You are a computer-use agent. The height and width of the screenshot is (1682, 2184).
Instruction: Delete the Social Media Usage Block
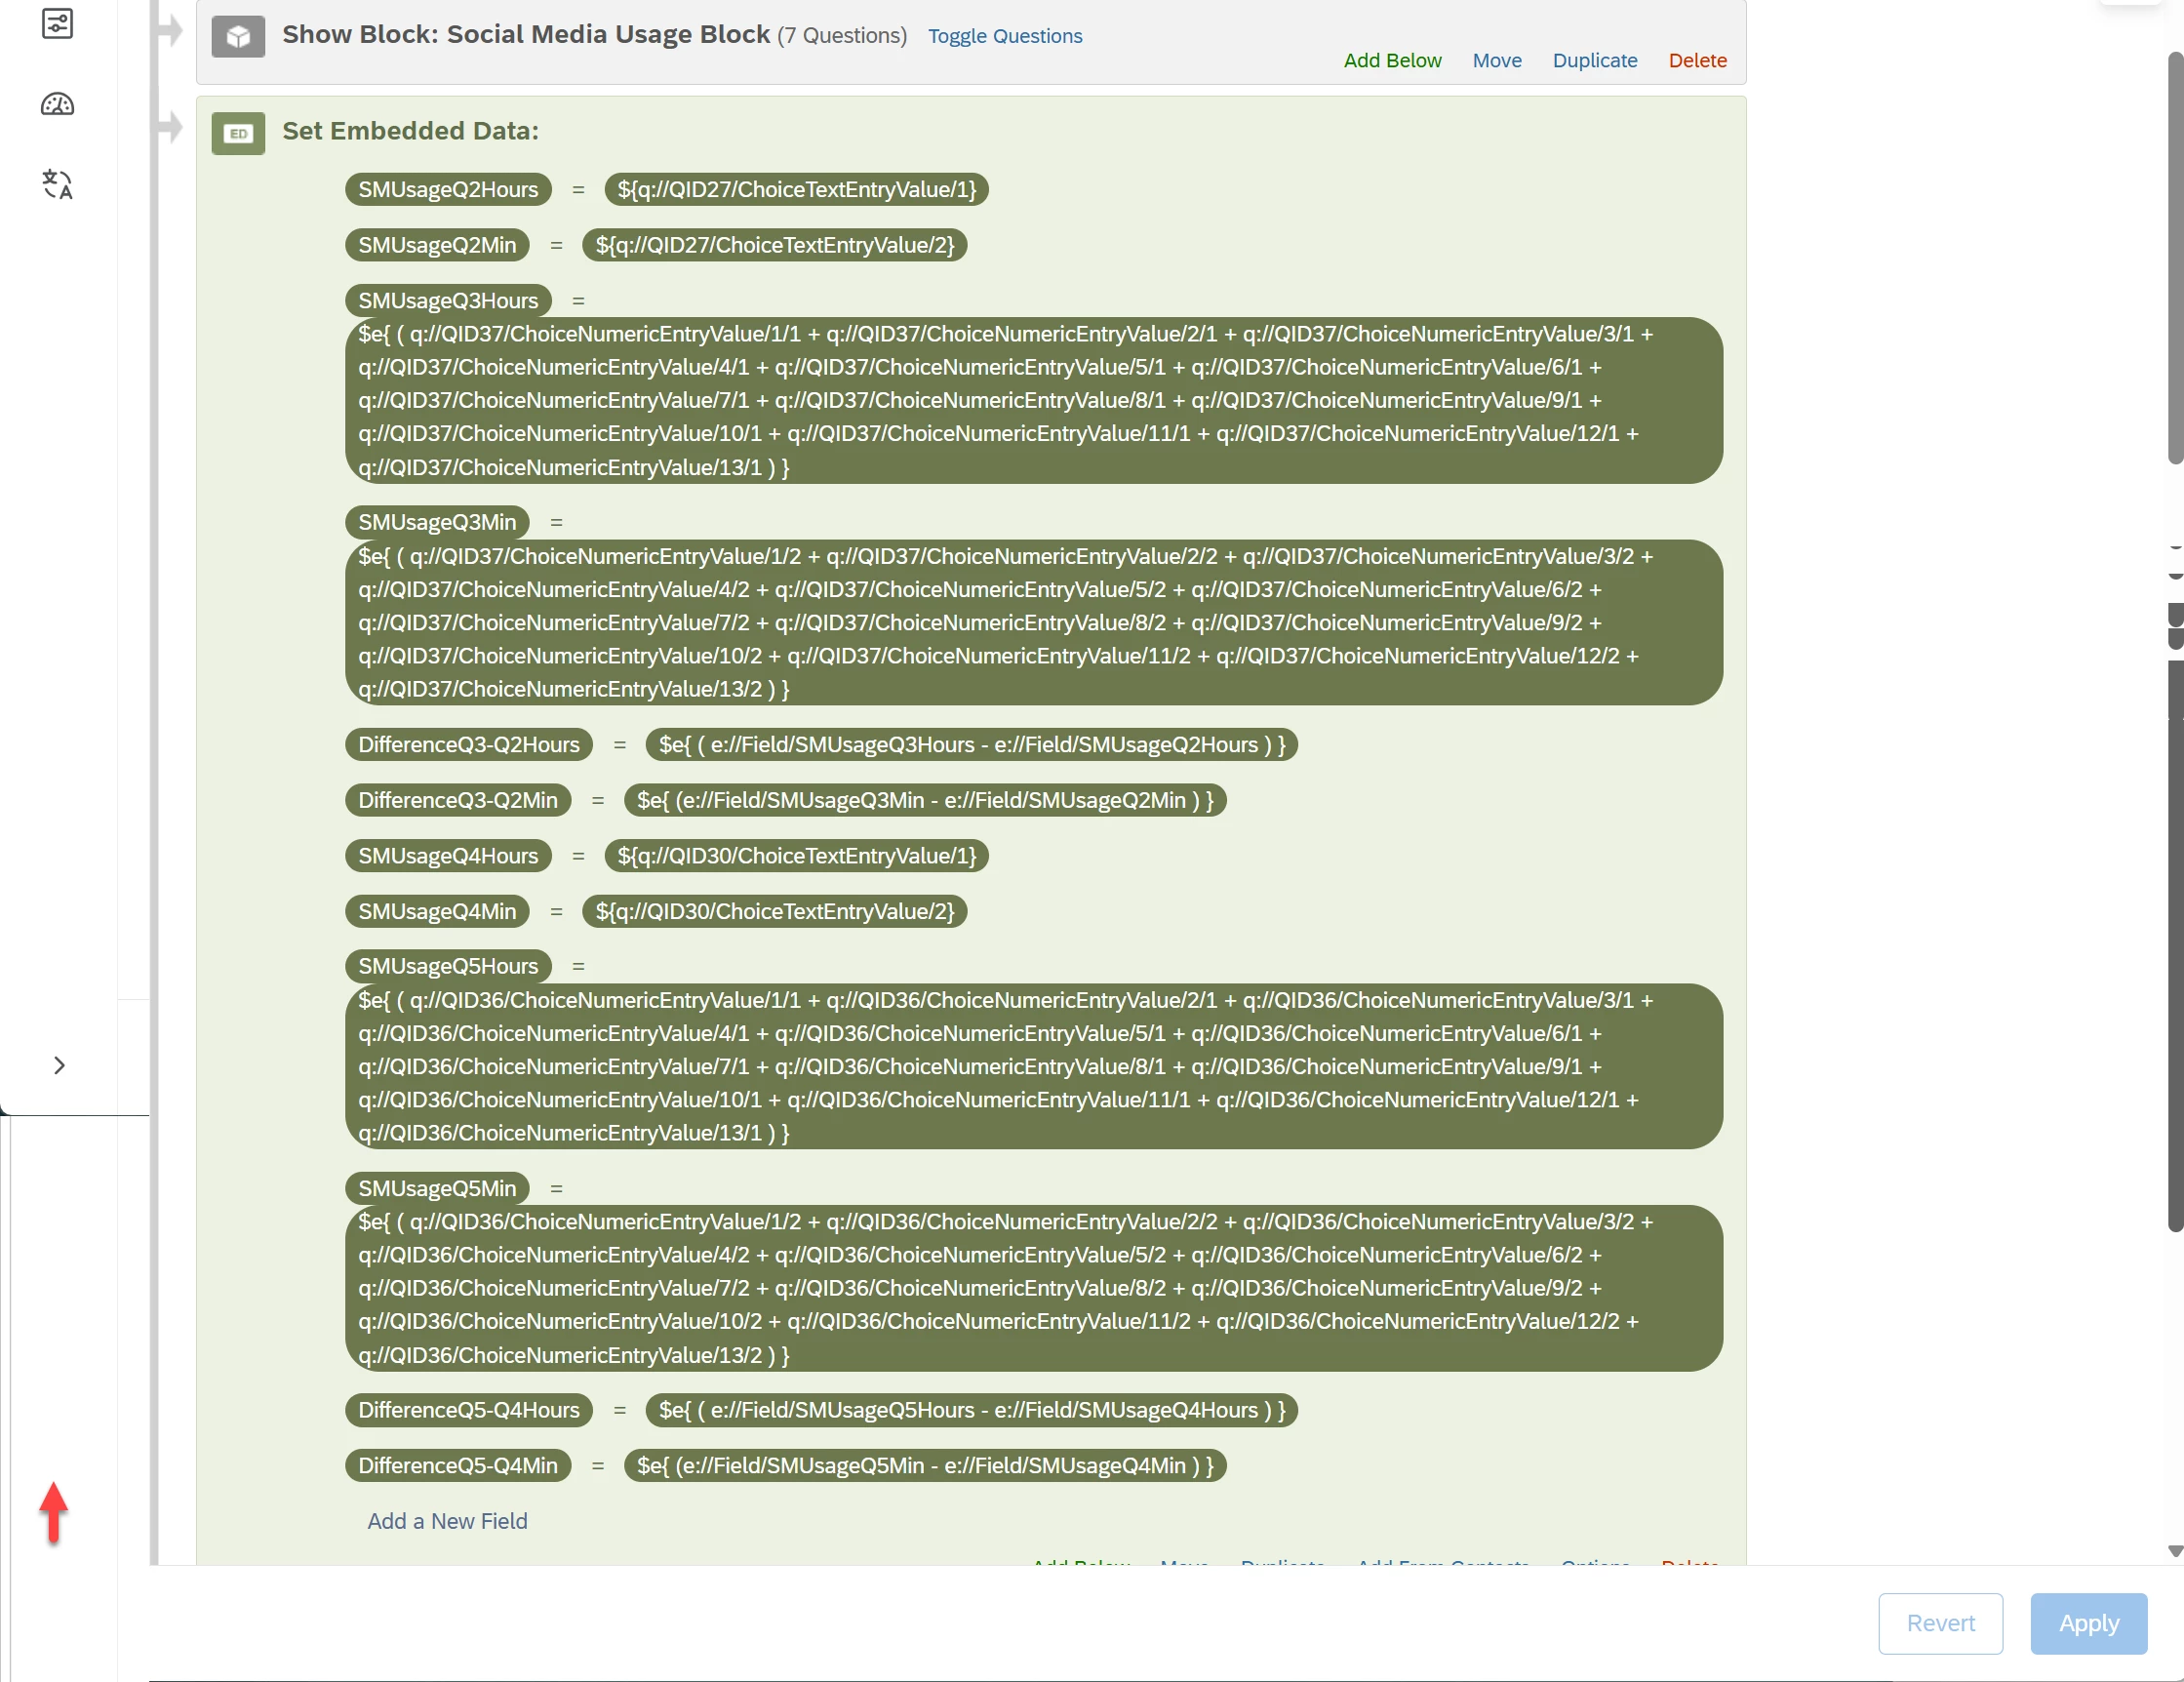[x=1697, y=60]
